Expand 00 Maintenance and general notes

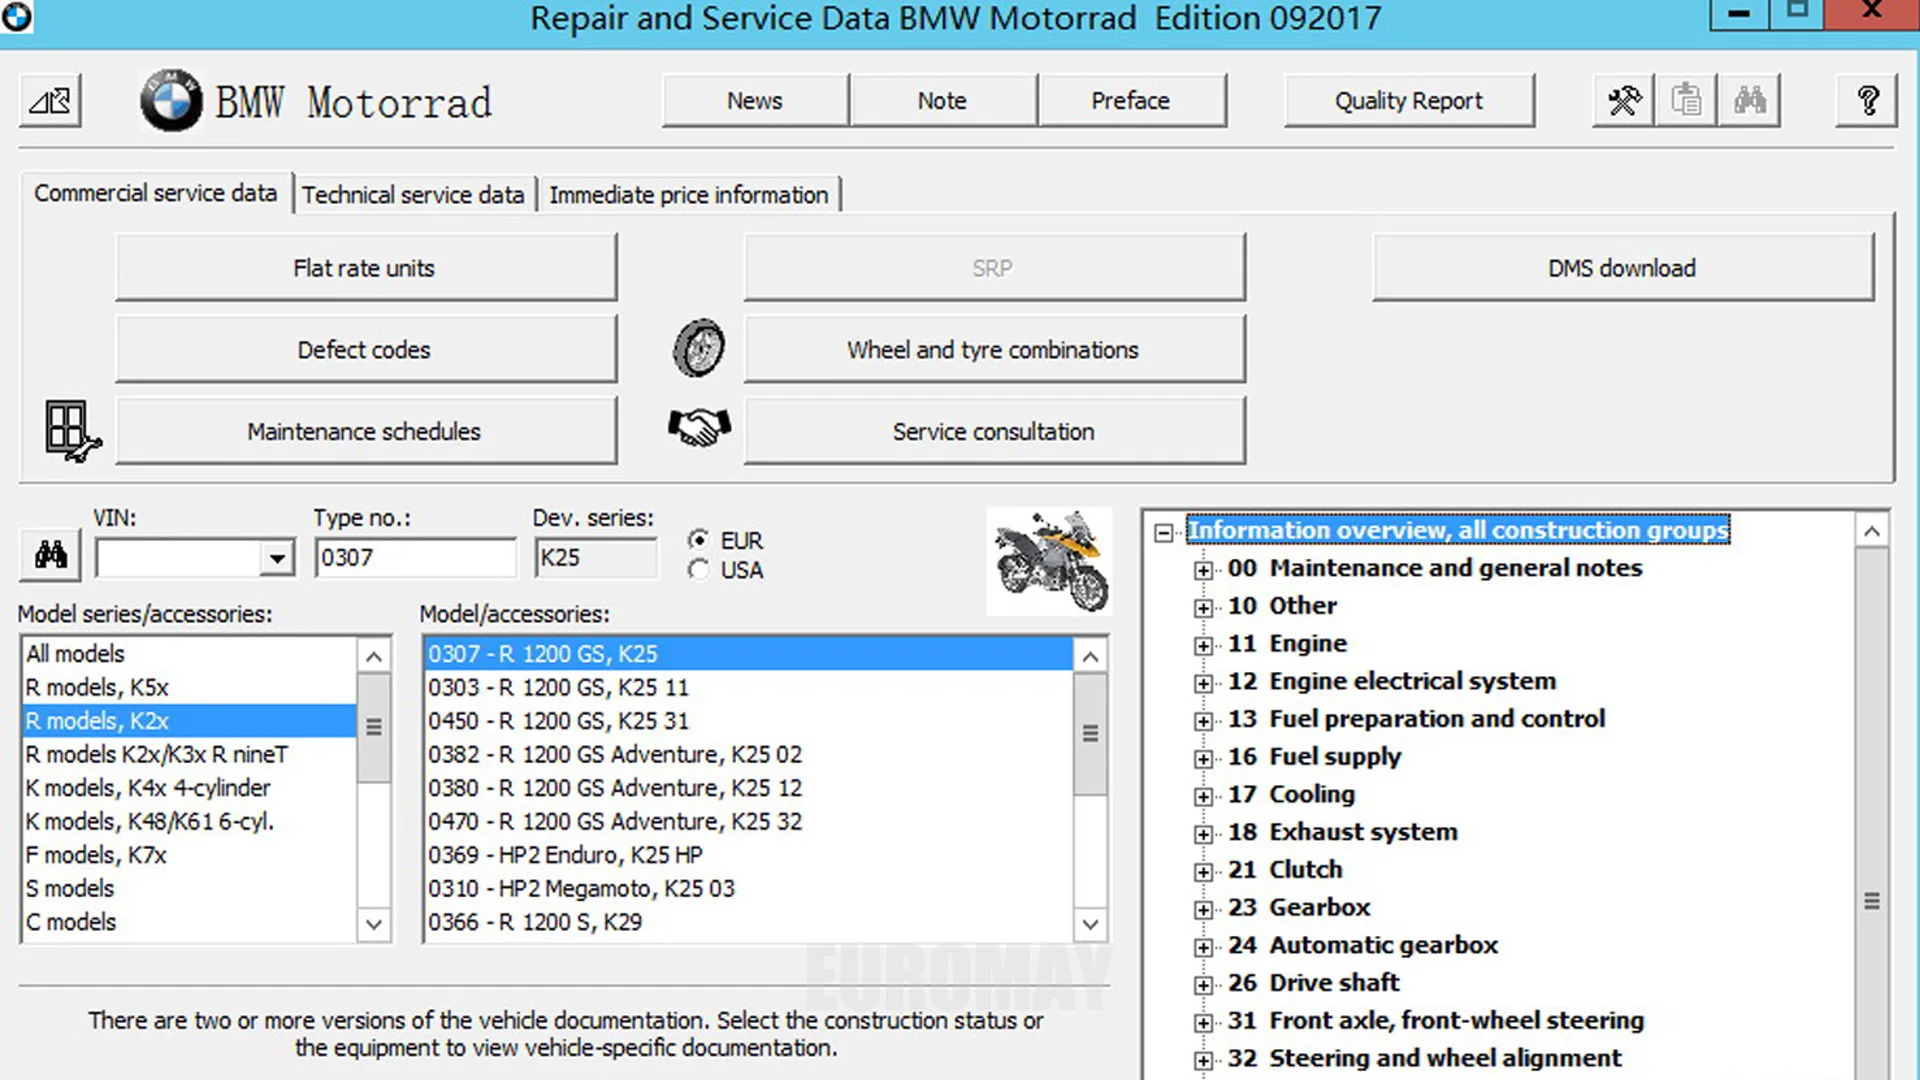click(x=1203, y=570)
